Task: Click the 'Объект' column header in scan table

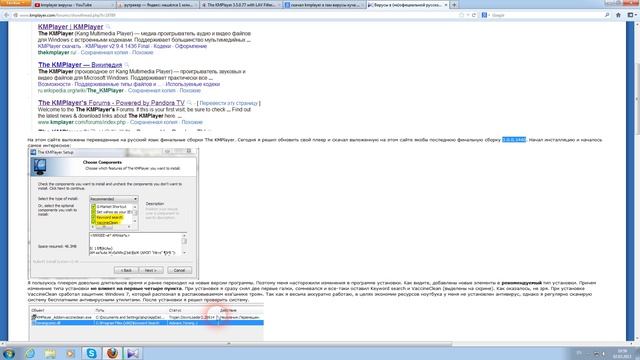Action: [x=38, y=311]
